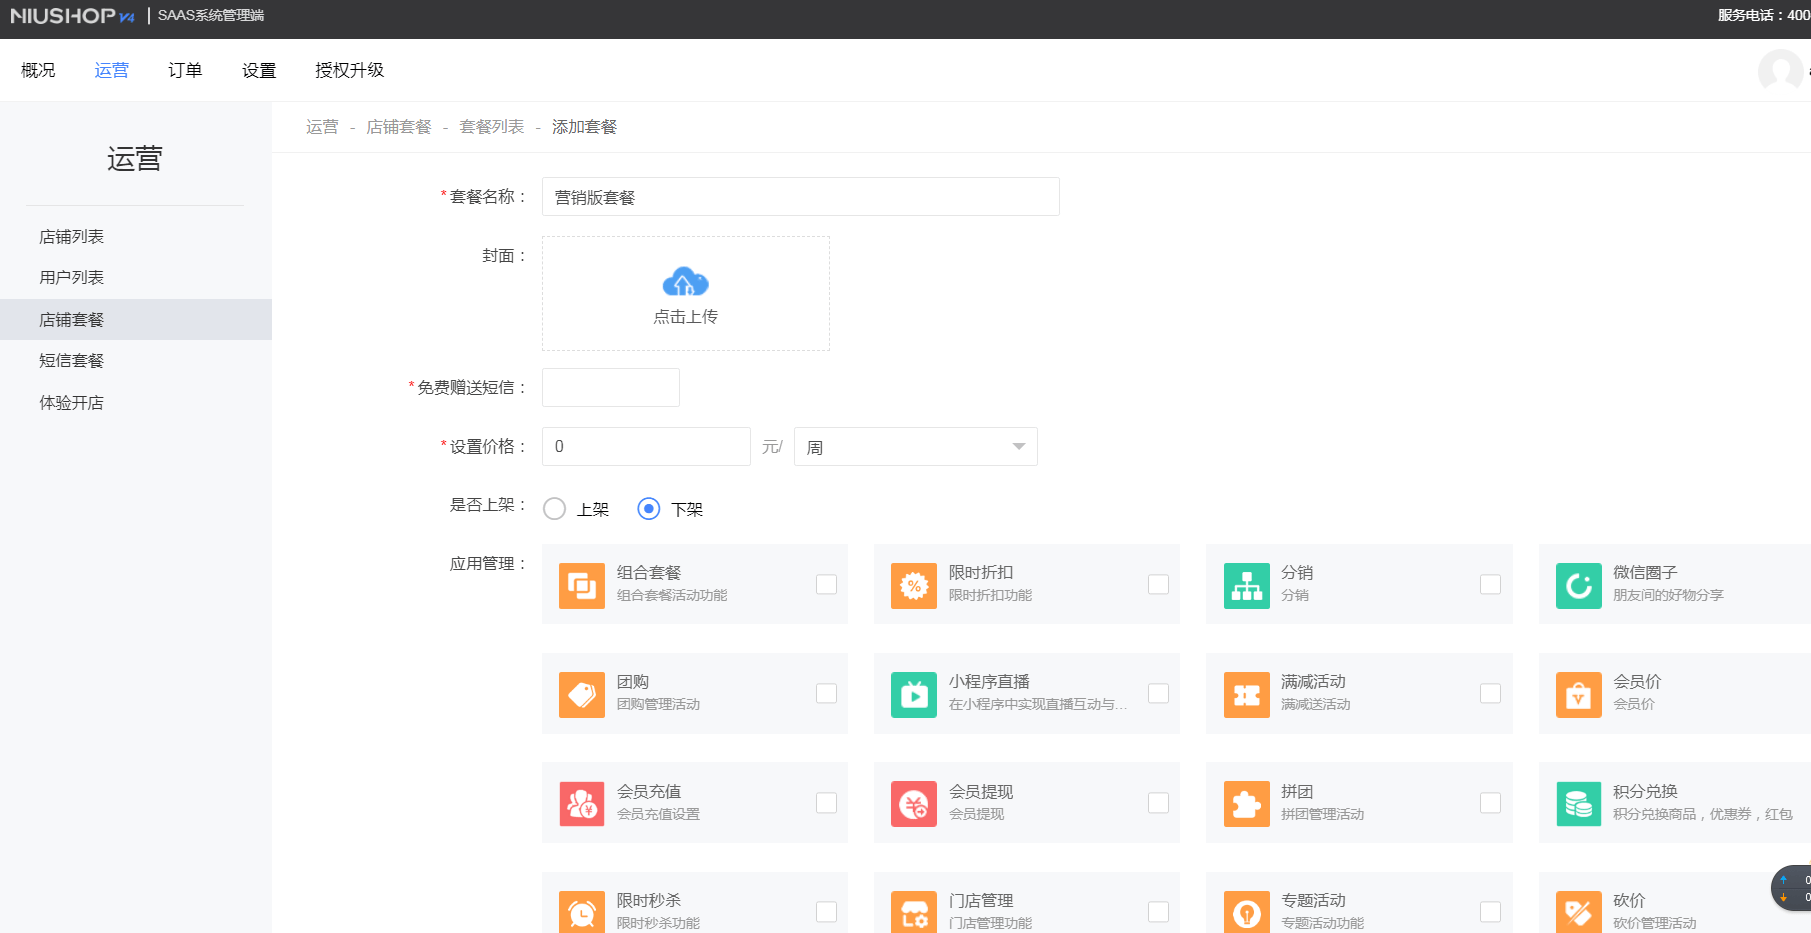Viewport: 1811px width, 933px height.
Task: Select the 限时秒杀 flash sale clock icon
Action: click(x=582, y=911)
